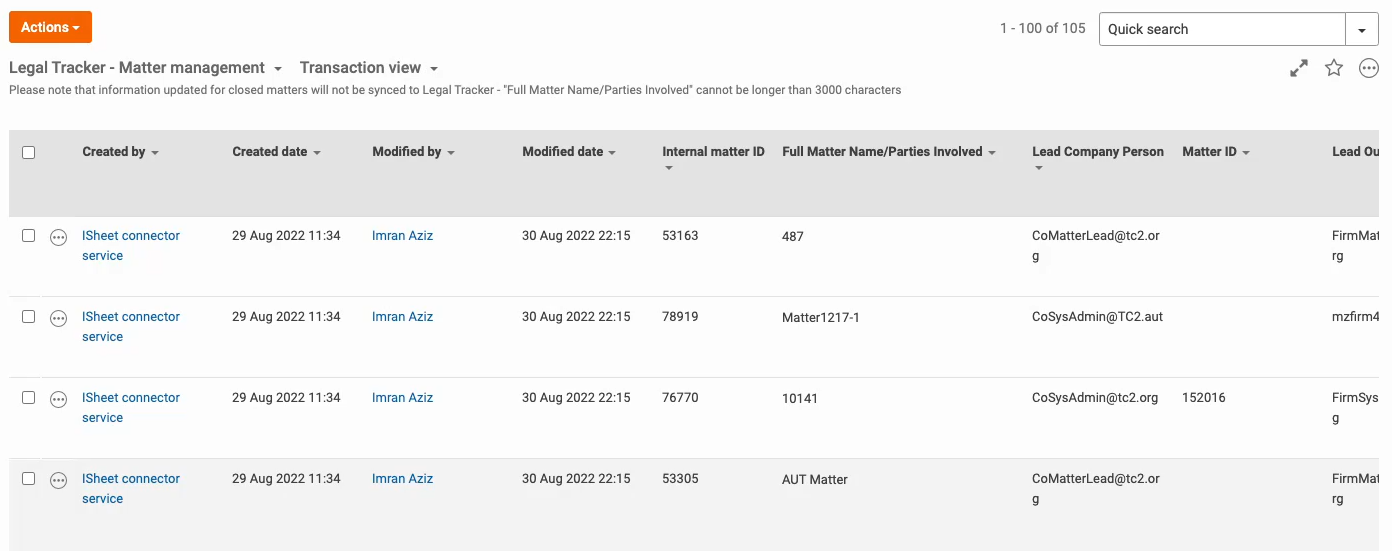Open Imran Aziz link in first row
Viewport: 1392px width, 551px height.
(x=402, y=236)
